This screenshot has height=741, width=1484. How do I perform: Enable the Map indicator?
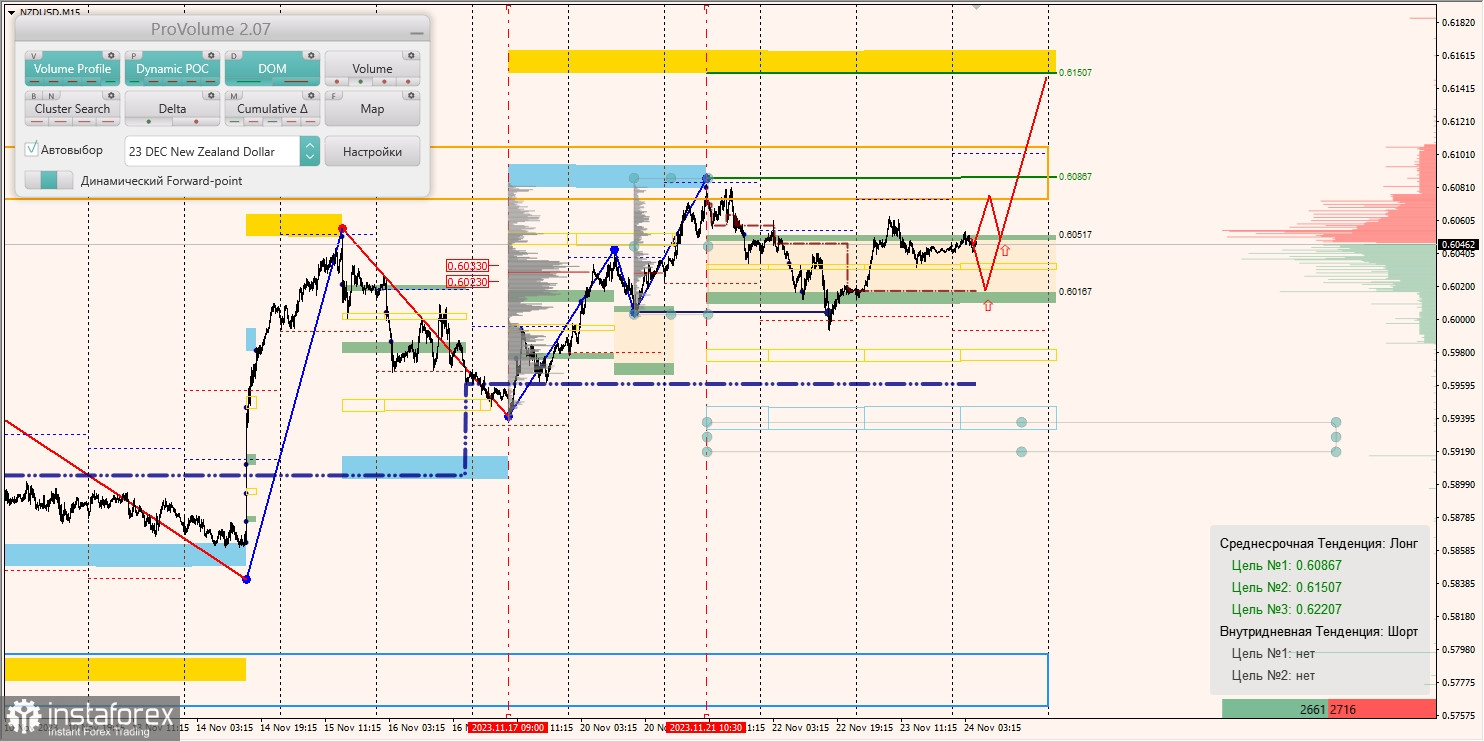372,109
